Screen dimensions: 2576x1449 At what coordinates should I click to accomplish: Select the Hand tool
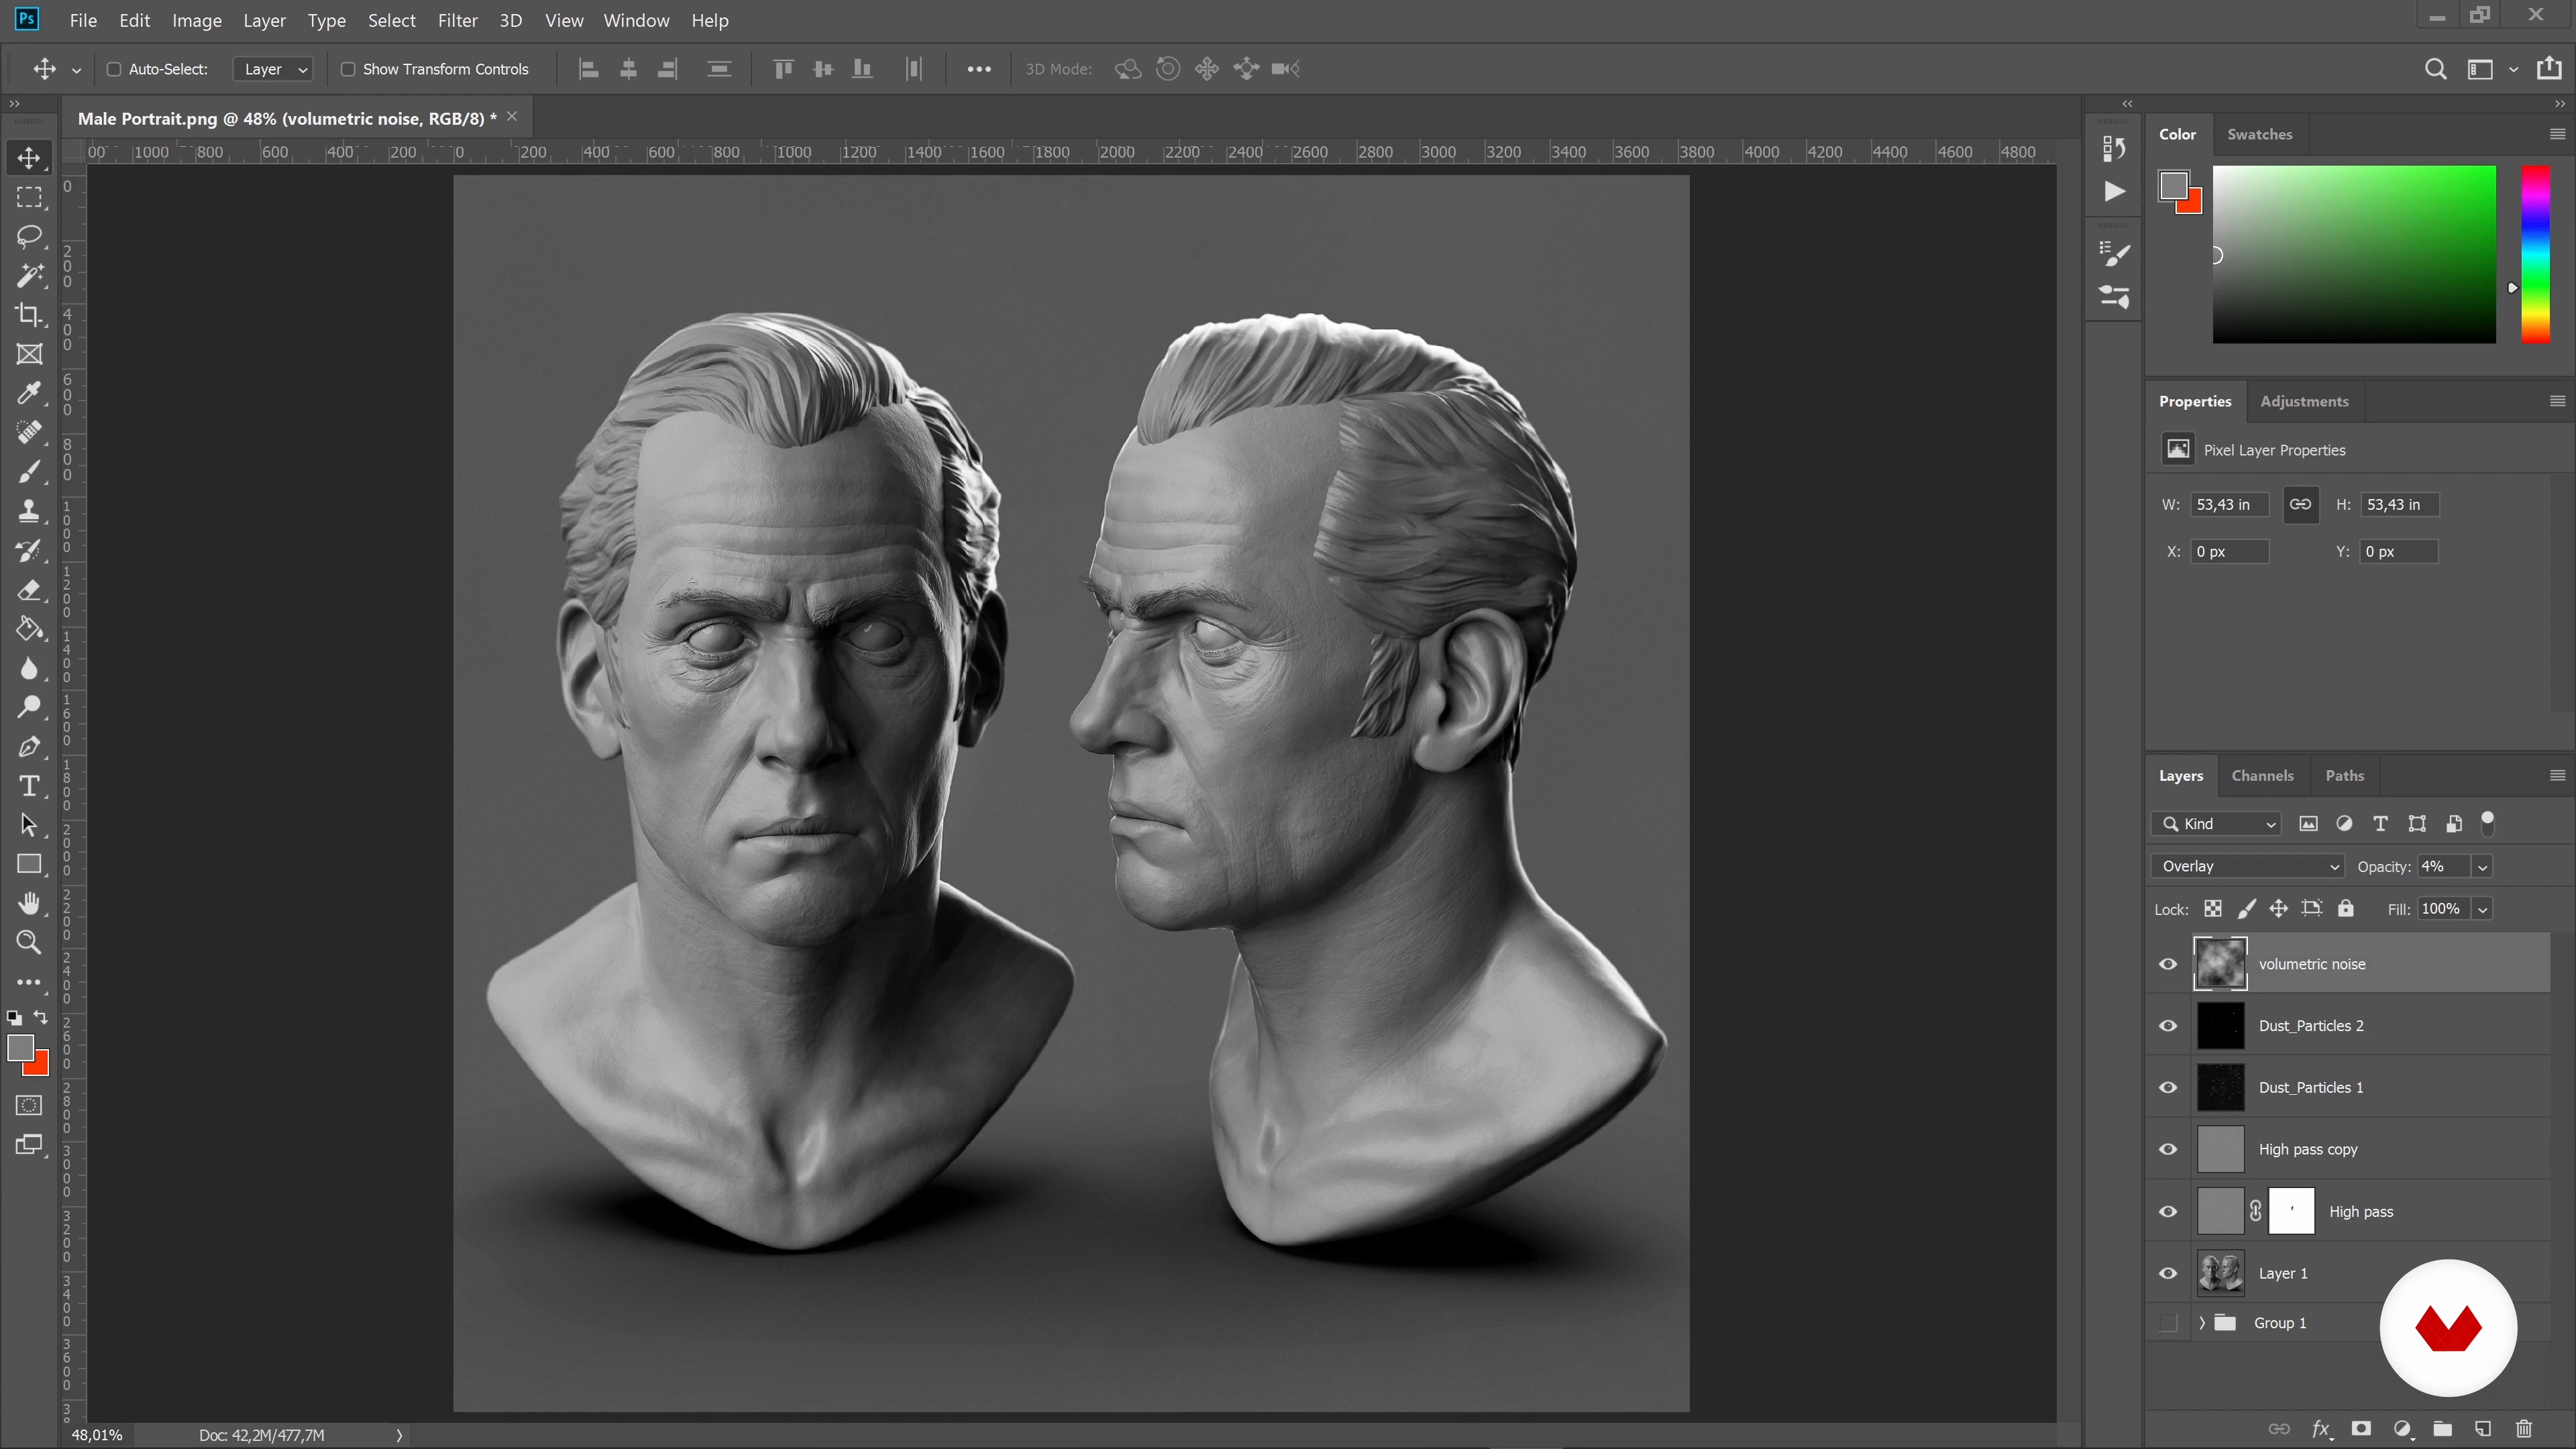(x=29, y=904)
